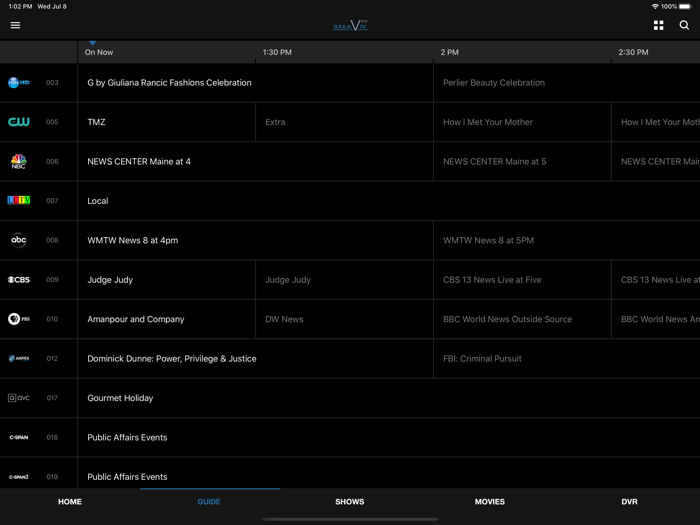Open the GUIDE tab
The height and width of the screenshot is (525, 700).
[209, 502]
